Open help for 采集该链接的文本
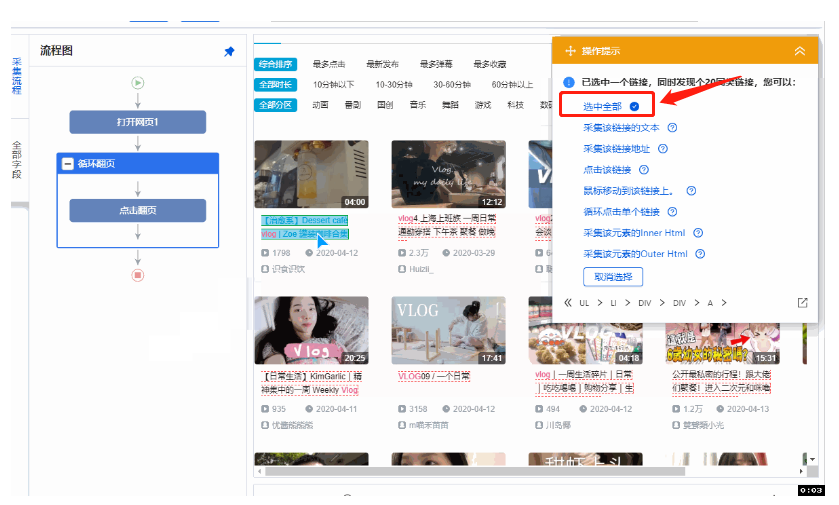 coord(673,128)
